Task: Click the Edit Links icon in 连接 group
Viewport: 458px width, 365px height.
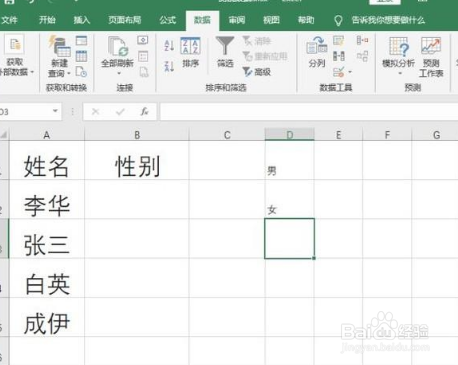Action: [143, 71]
